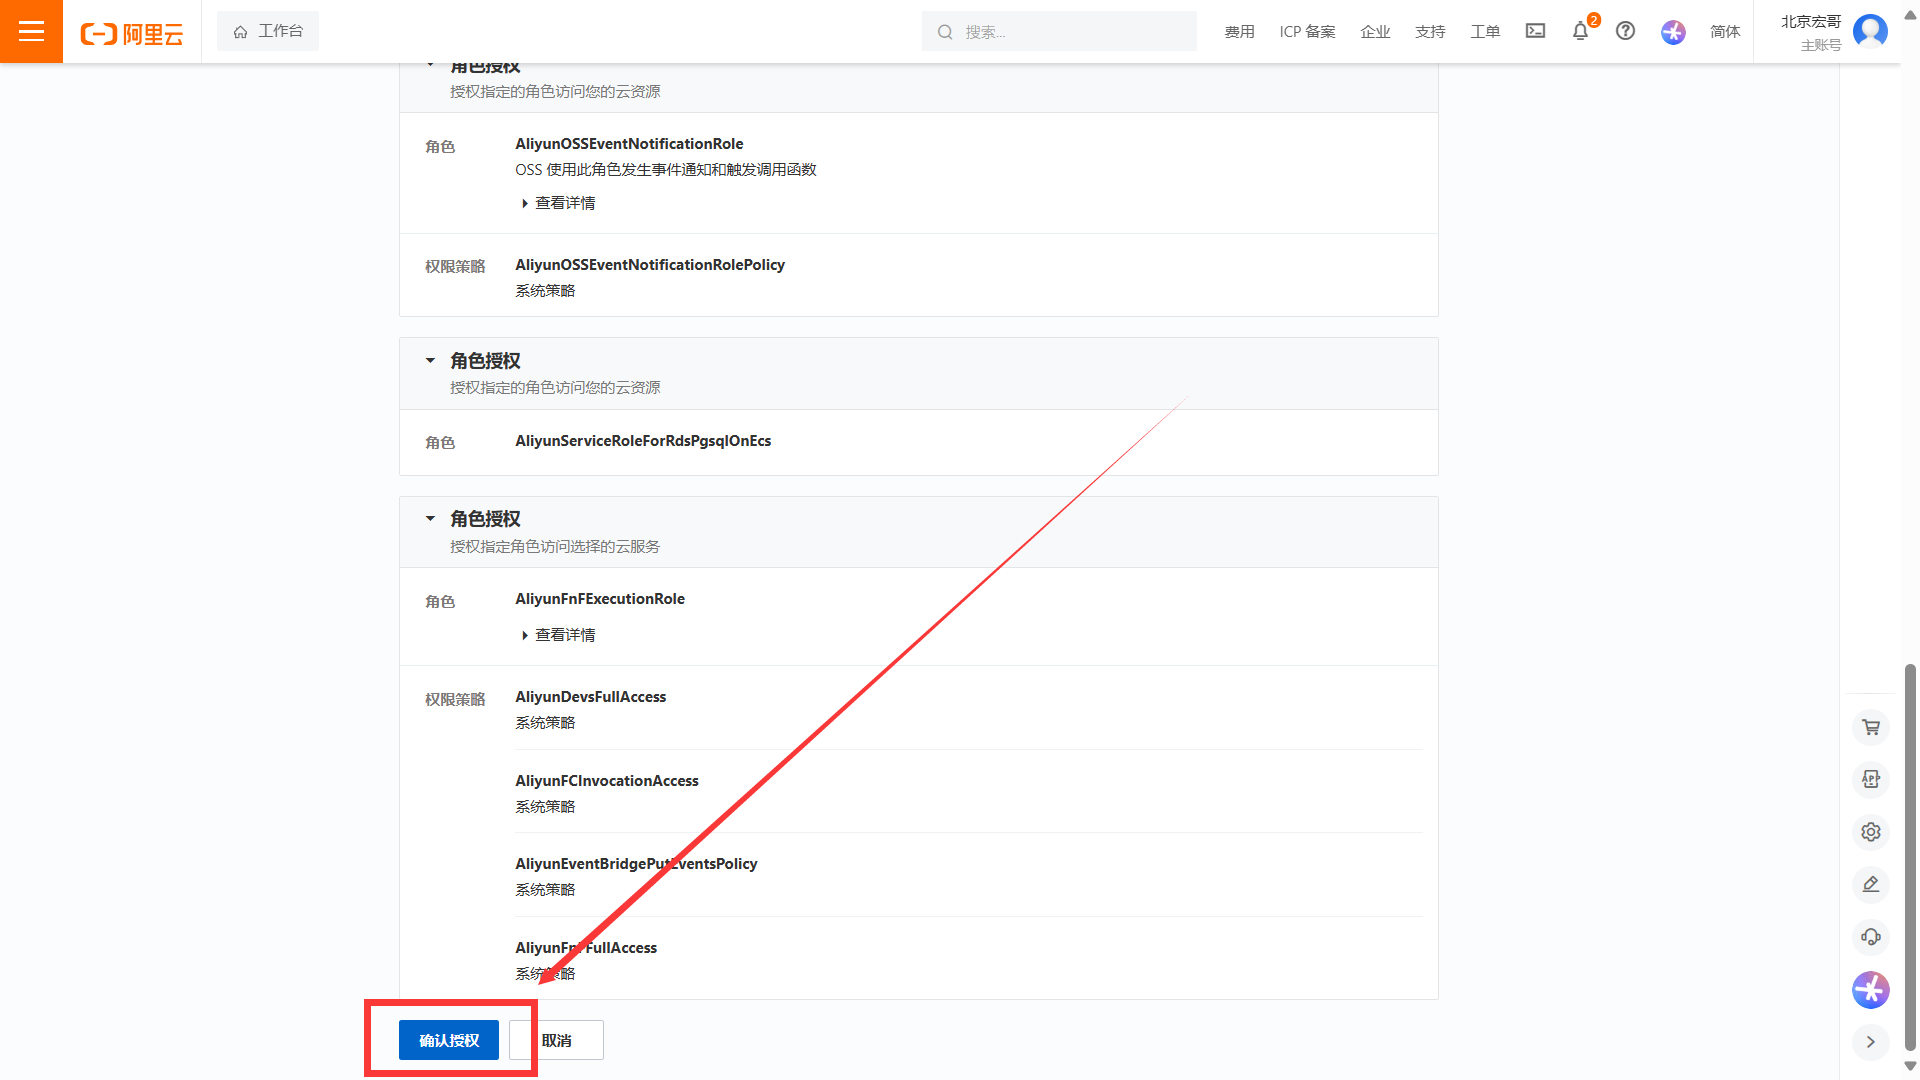Collapse the 角色授权 section for selected cloud services
Image resolution: width=1920 pixels, height=1080 pixels.
click(430, 518)
